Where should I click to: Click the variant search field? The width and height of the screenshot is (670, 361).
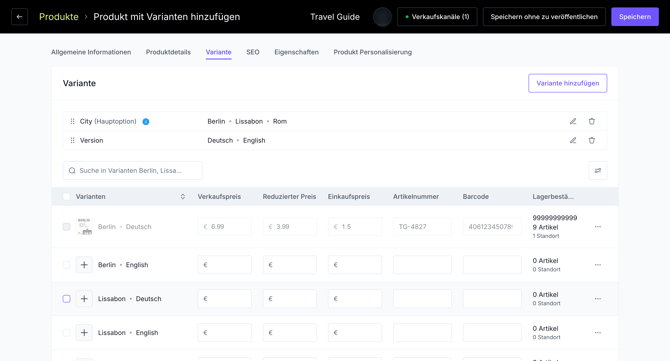[x=132, y=170]
